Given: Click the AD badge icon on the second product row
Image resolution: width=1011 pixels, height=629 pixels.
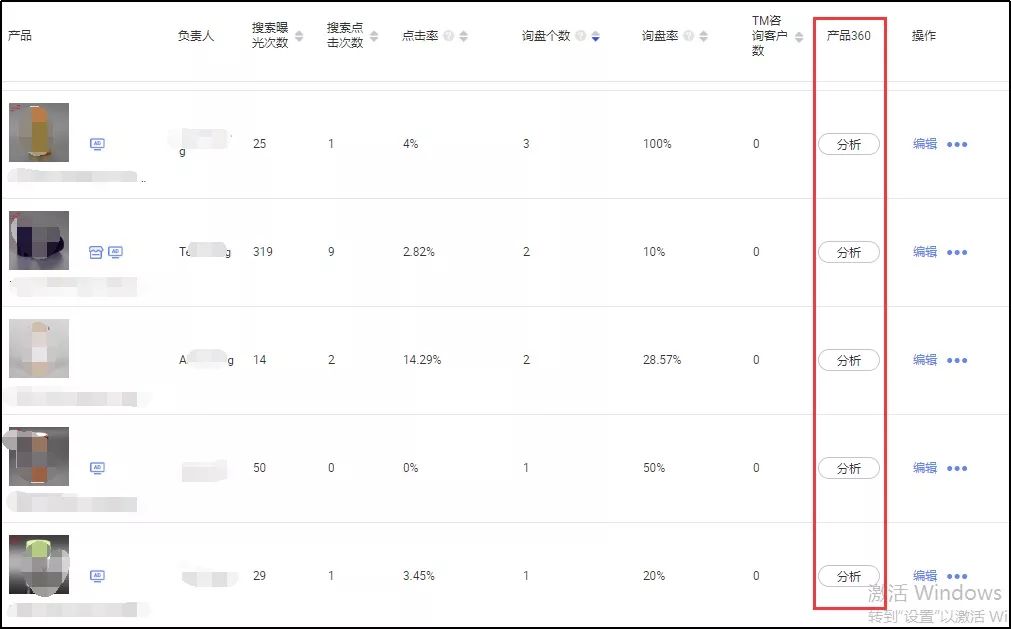Looking at the screenshot, I should (115, 252).
